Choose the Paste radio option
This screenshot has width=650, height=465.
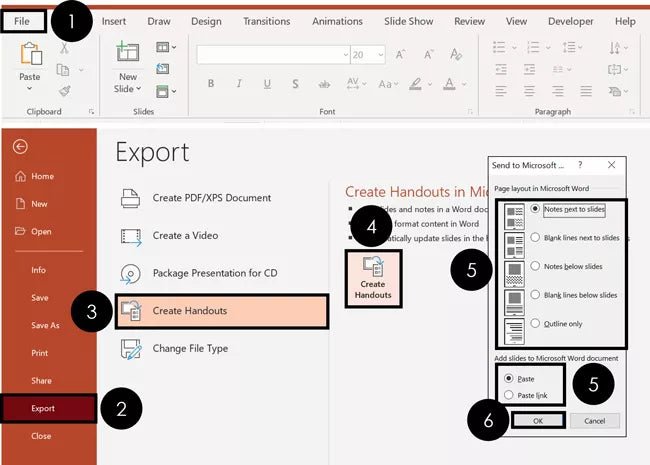click(519, 378)
